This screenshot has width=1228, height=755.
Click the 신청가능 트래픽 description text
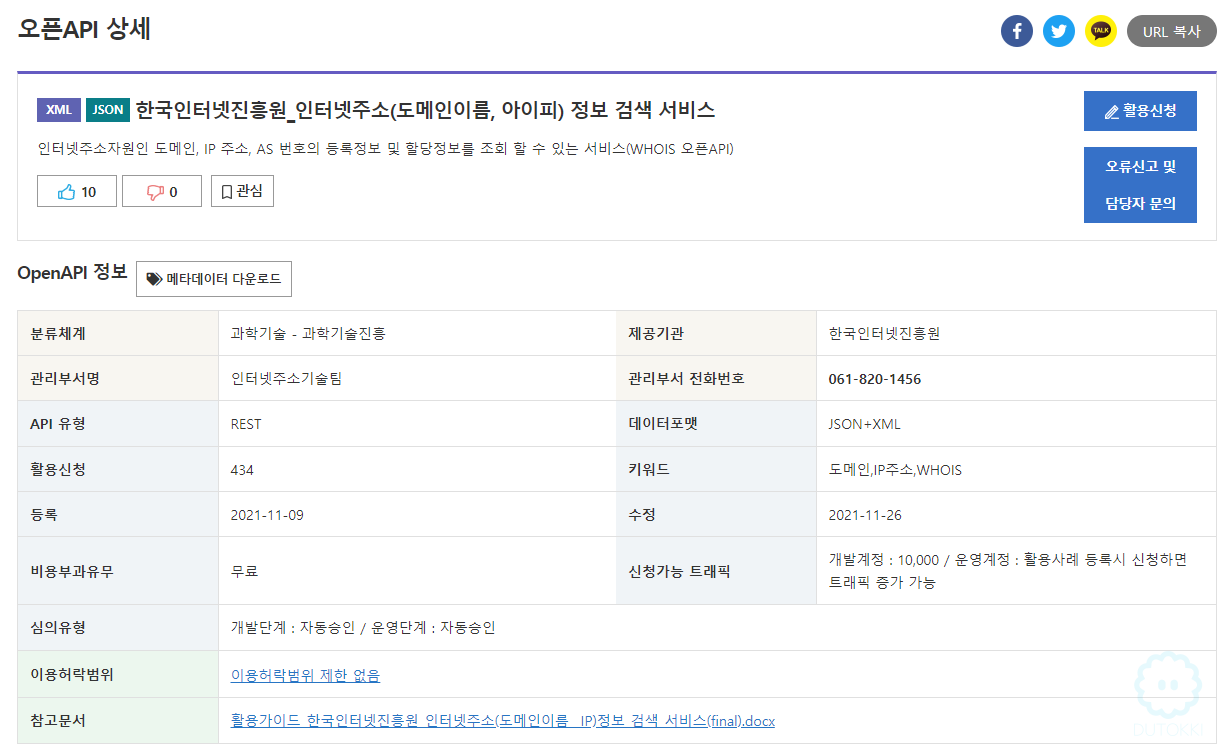click(x=1008, y=571)
